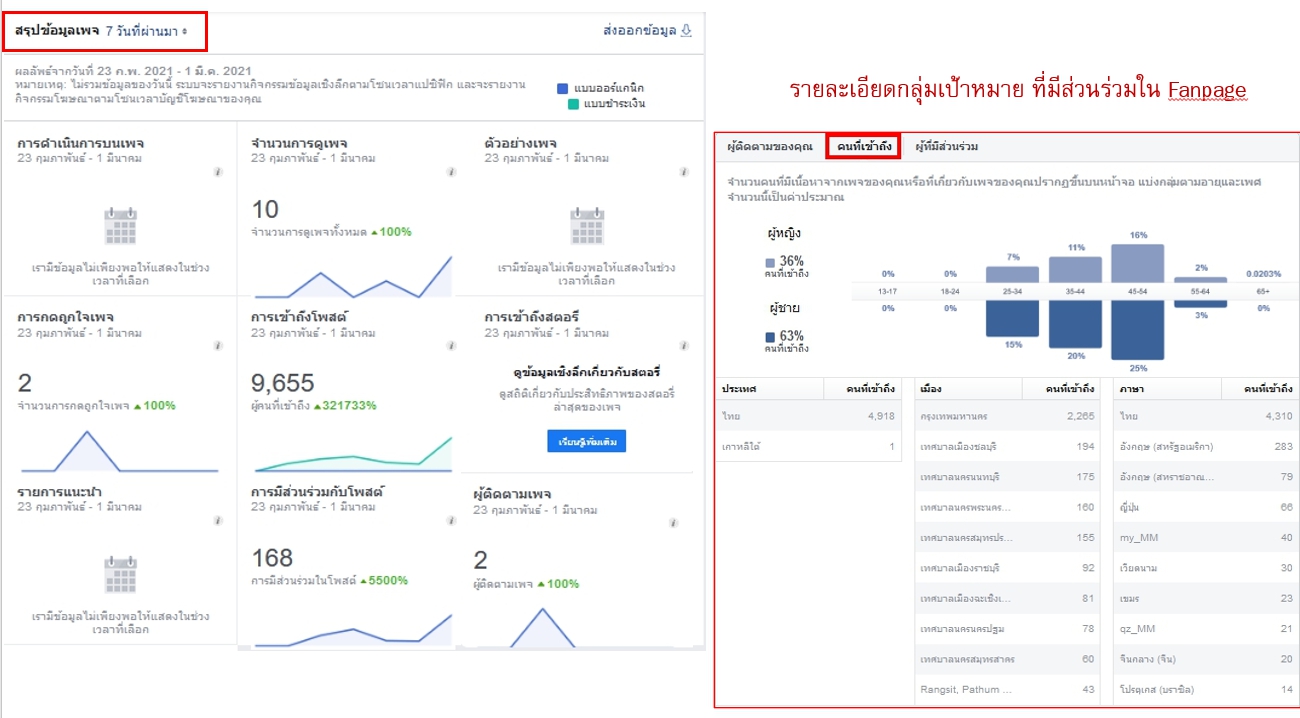Screen dimensions: 1300x718
Task: Click info icon on จำนวนการดูเพจ card
Action: pos(450,172)
